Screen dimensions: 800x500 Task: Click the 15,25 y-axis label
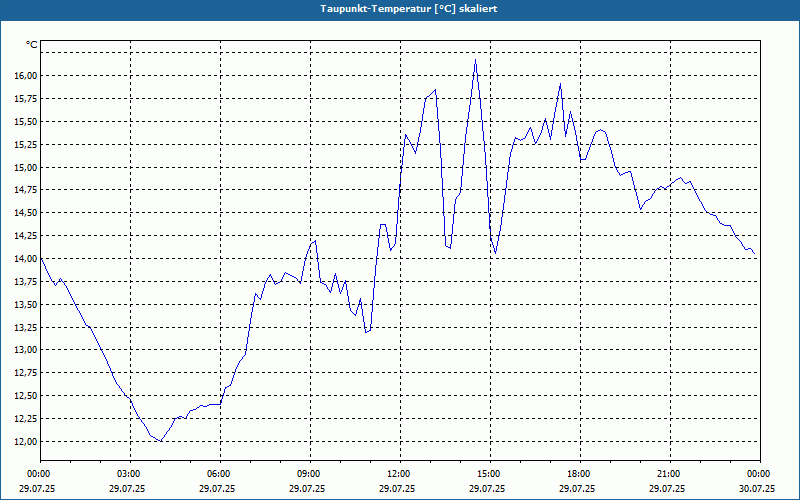[25, 144]
